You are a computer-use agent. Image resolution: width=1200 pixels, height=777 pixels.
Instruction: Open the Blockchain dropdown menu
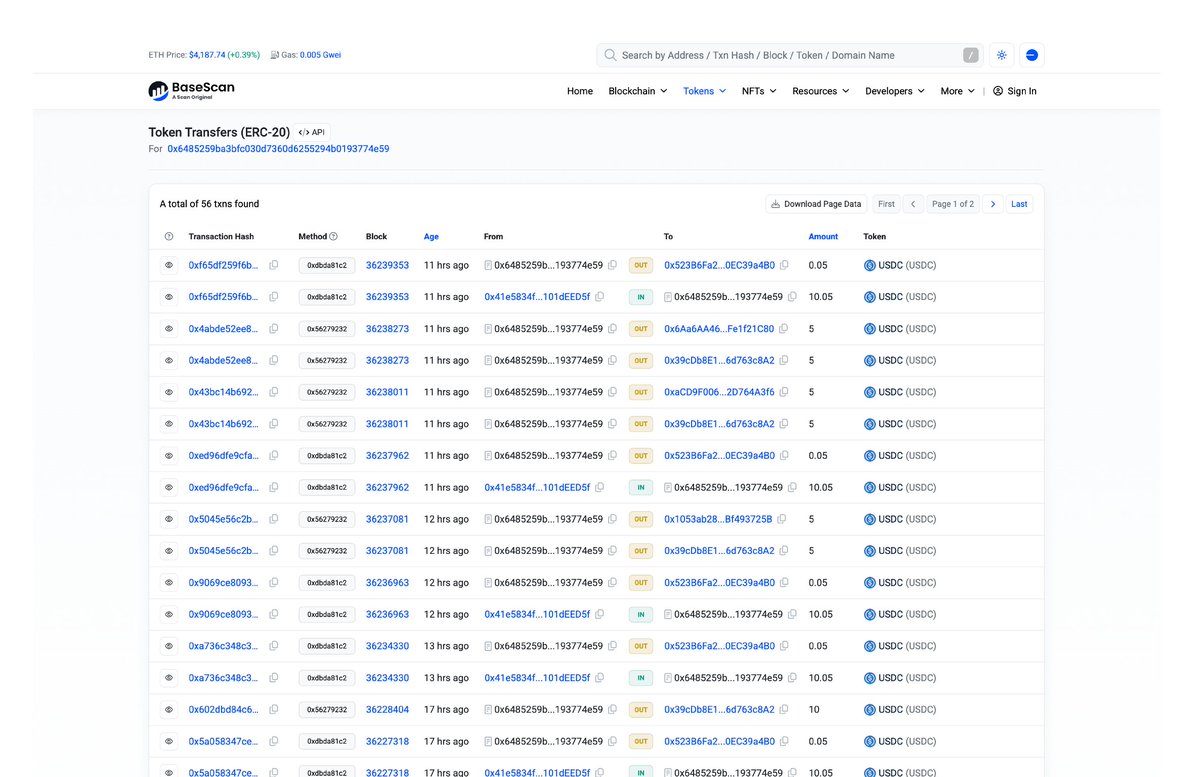click(x=637, y=90)
